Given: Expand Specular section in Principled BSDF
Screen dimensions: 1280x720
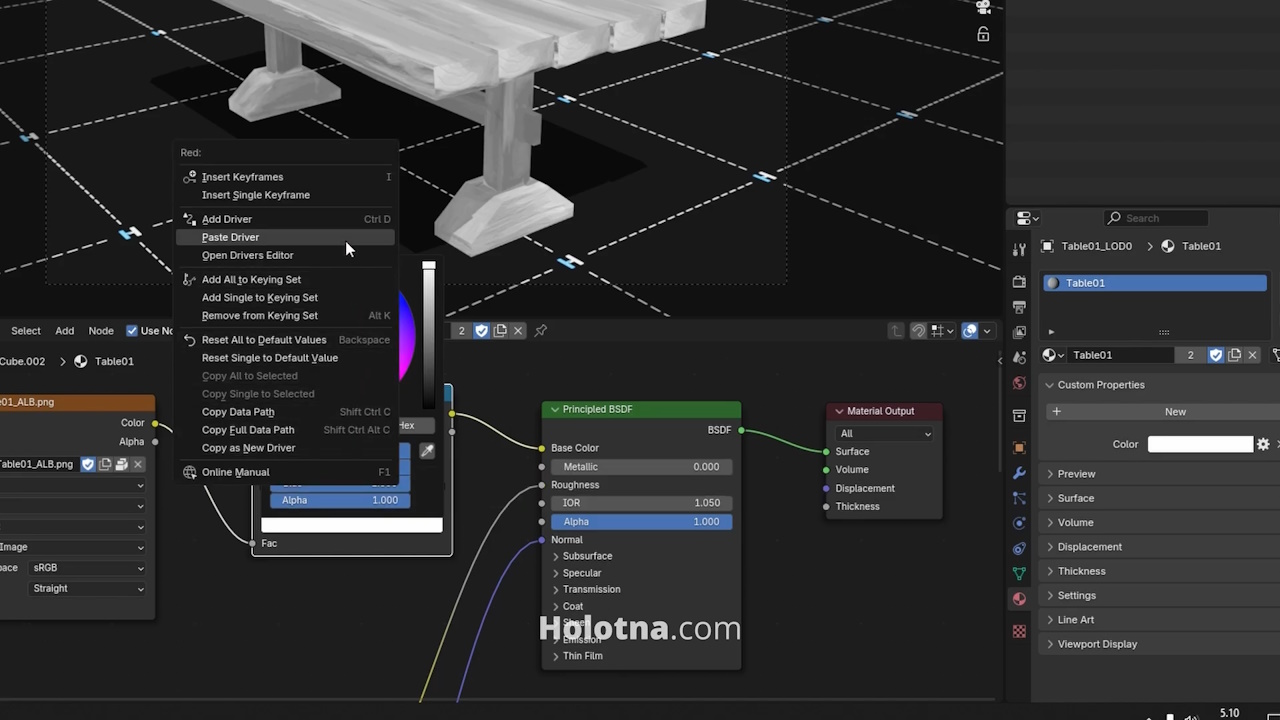Looking at the screenshot, I should click(576, 573).
